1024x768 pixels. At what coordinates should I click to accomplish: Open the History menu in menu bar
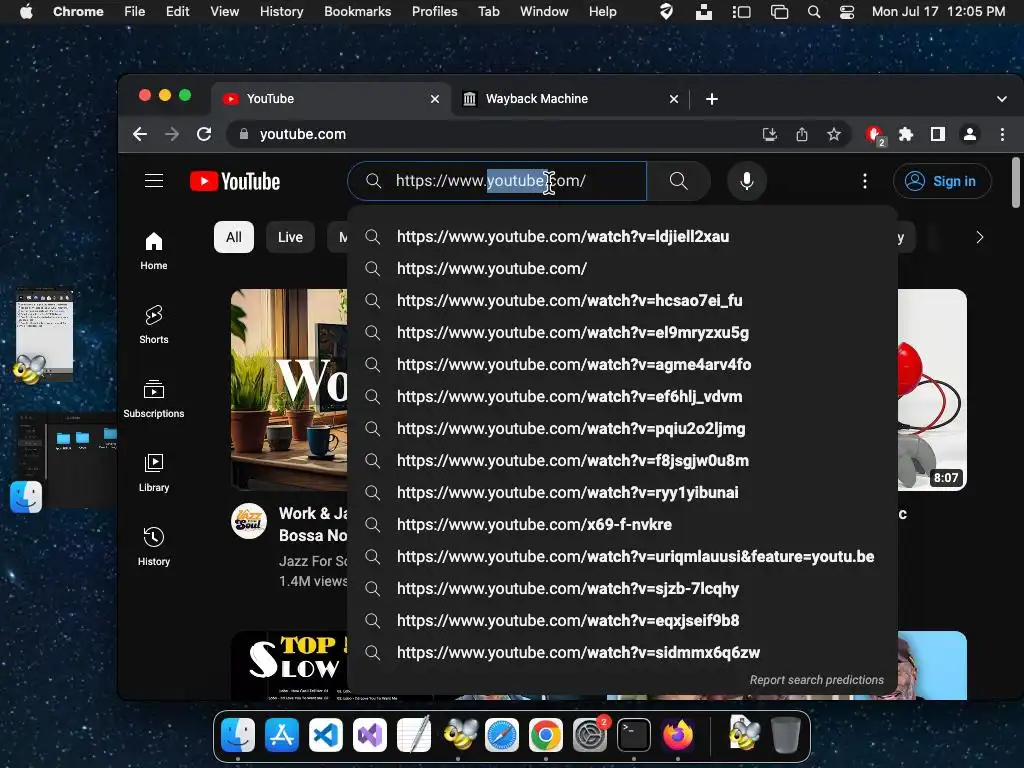tap(281, 12)
